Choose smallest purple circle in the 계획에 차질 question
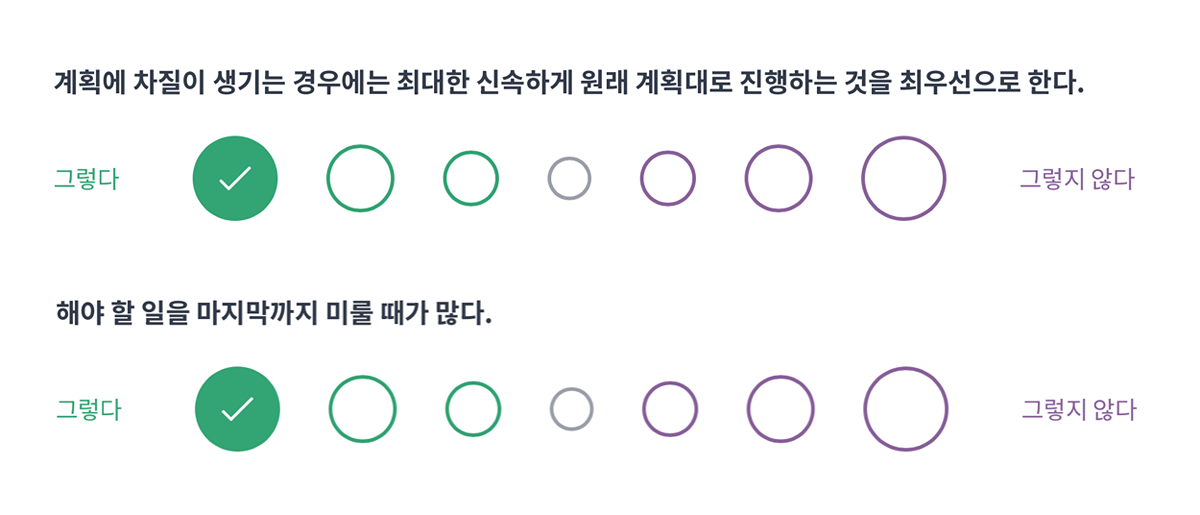Viewport: 1200px width, 515px height. click(x=667, y=178)
